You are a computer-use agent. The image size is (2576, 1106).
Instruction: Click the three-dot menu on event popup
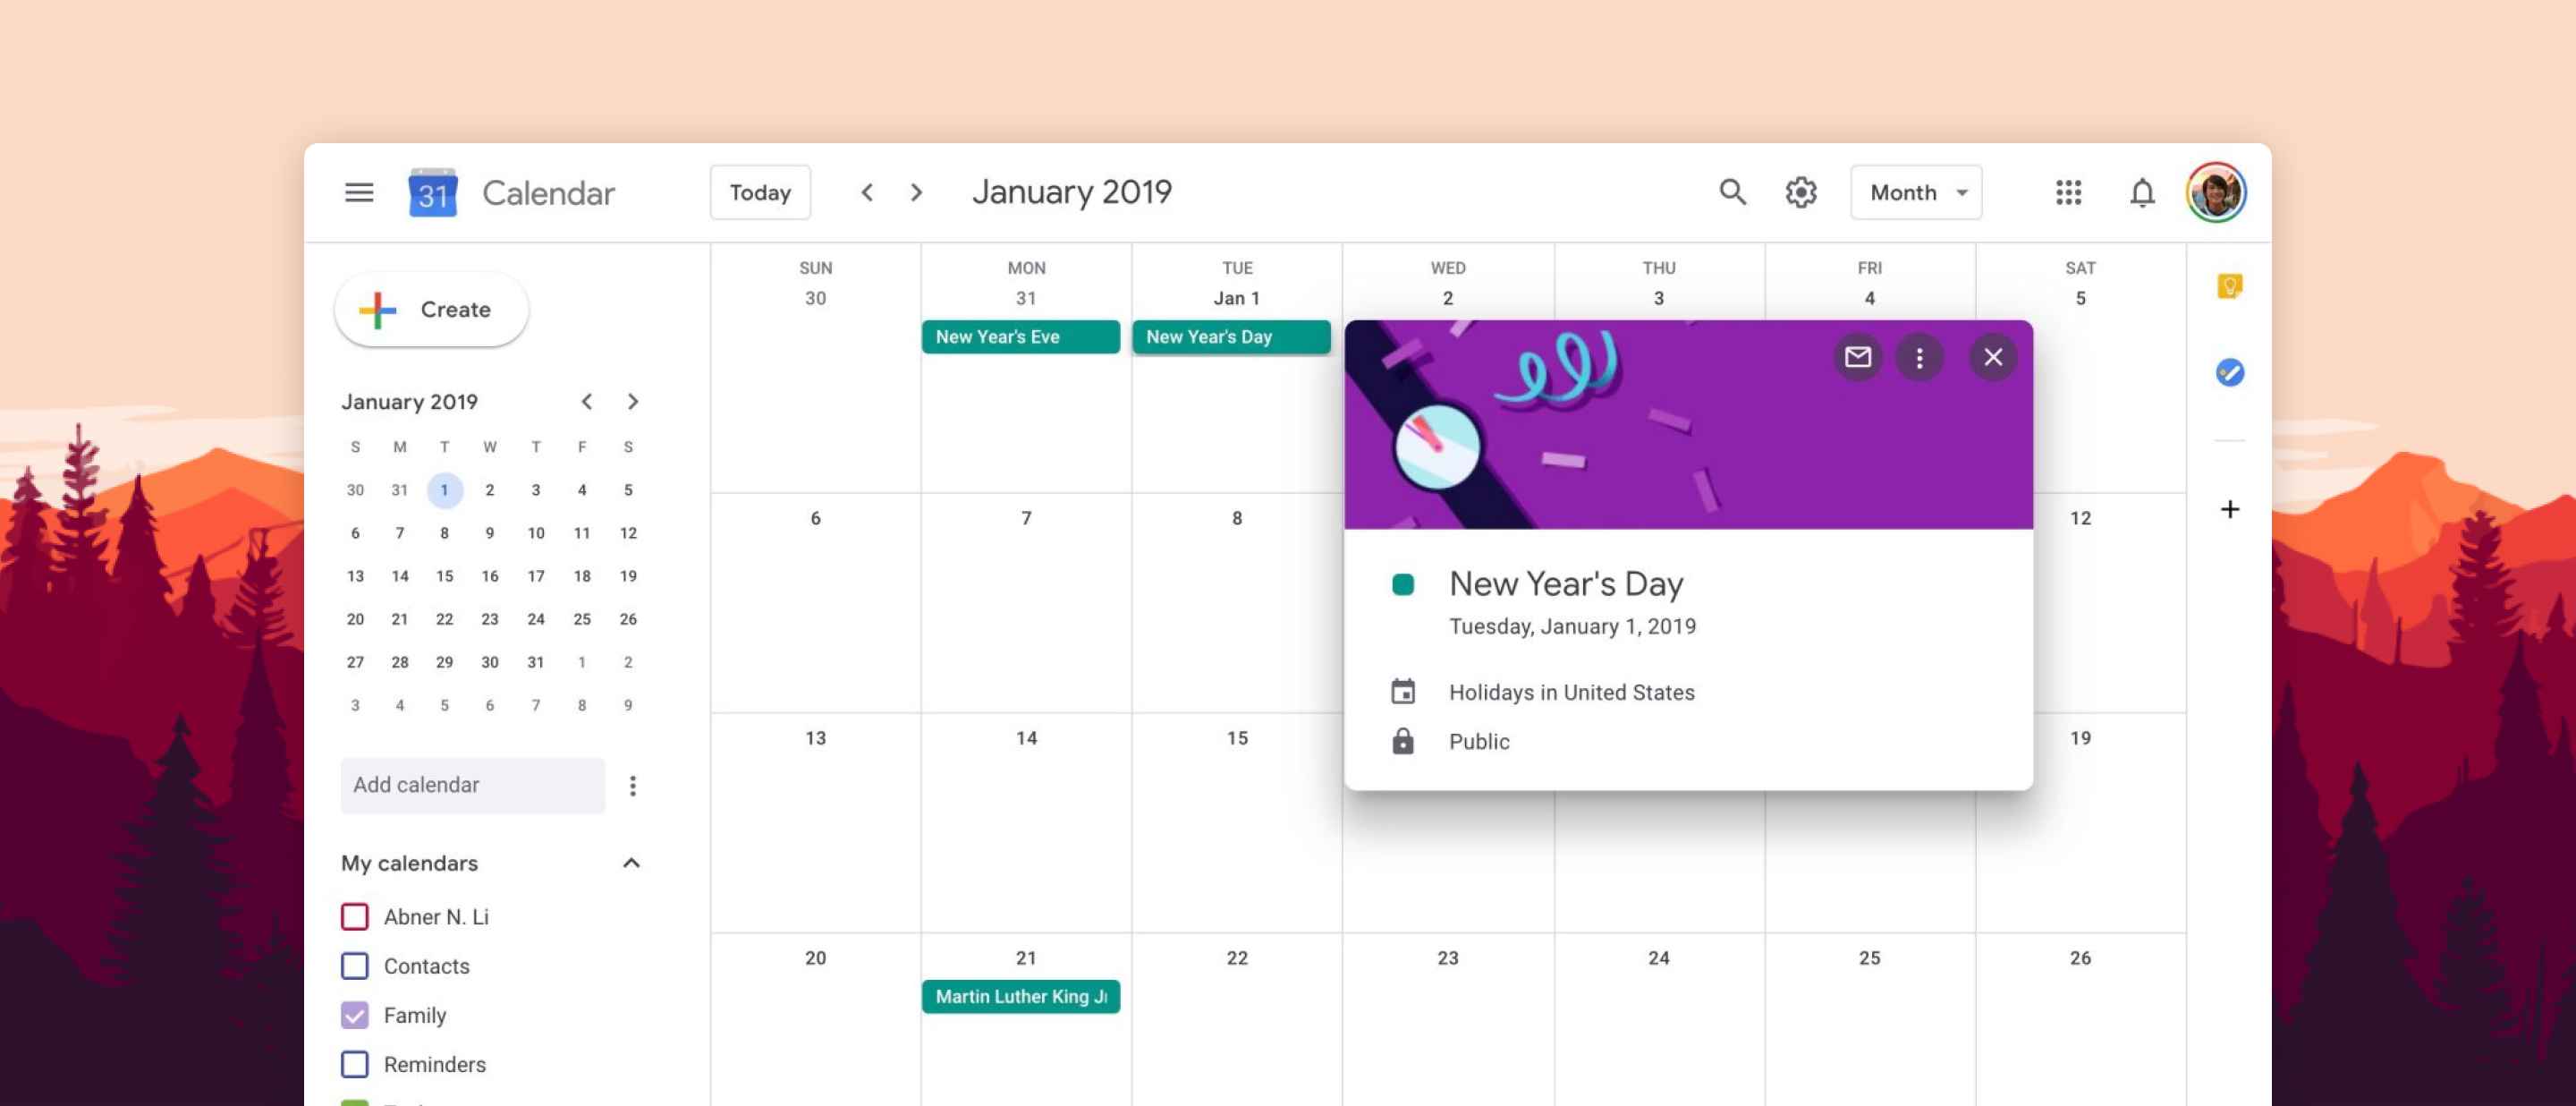[x=1920, y=357]
